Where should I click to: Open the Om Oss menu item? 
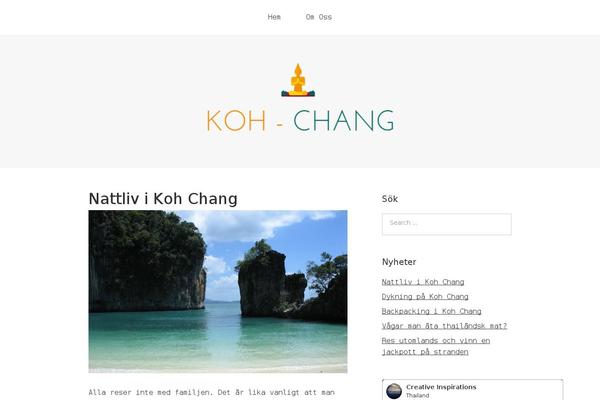(318, 17)
